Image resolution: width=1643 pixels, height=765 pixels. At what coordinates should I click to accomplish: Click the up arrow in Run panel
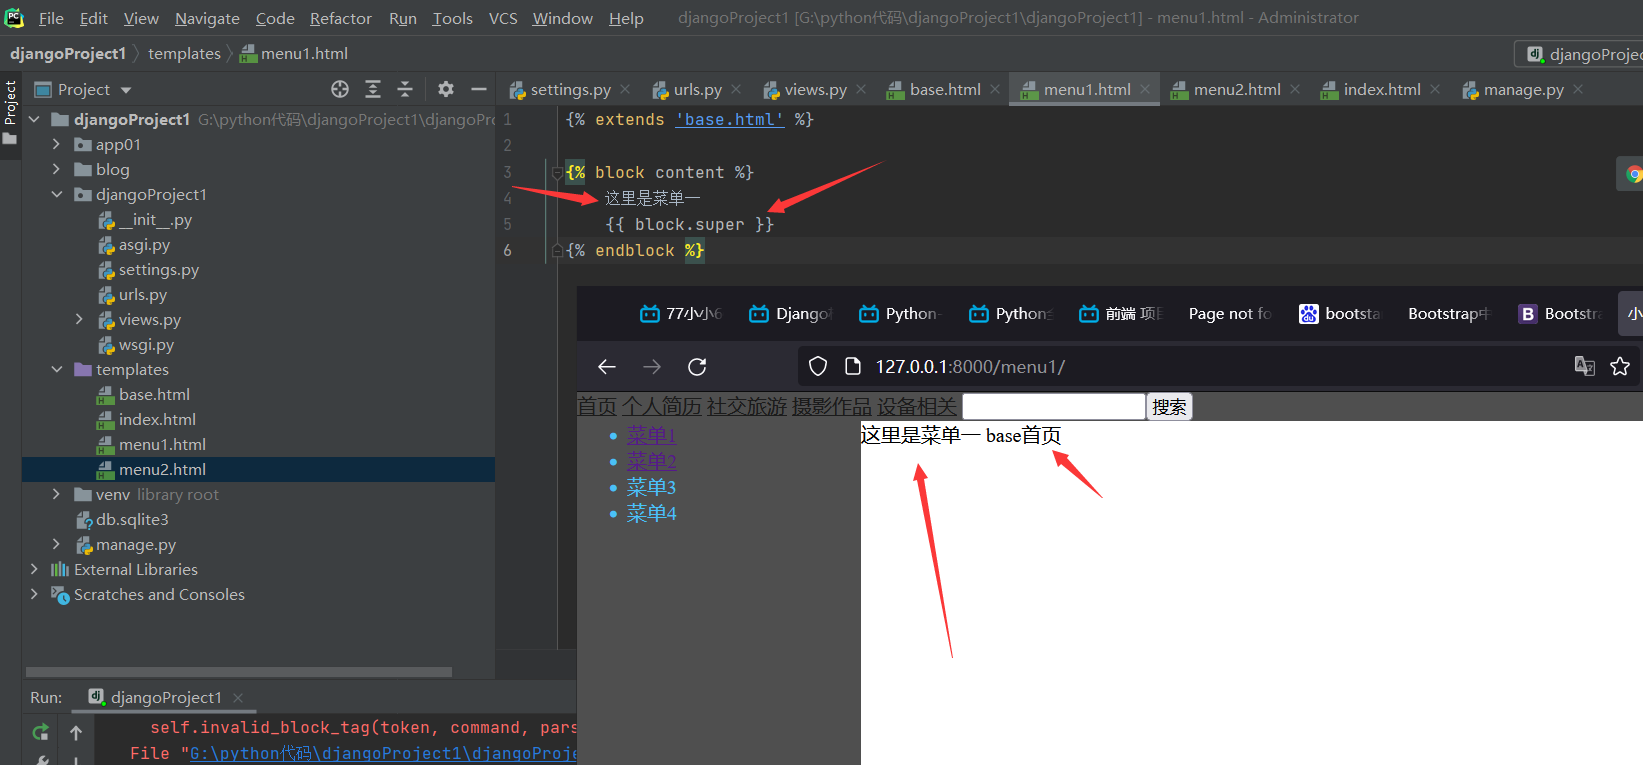pyautogui.click(x=76, y=732)
